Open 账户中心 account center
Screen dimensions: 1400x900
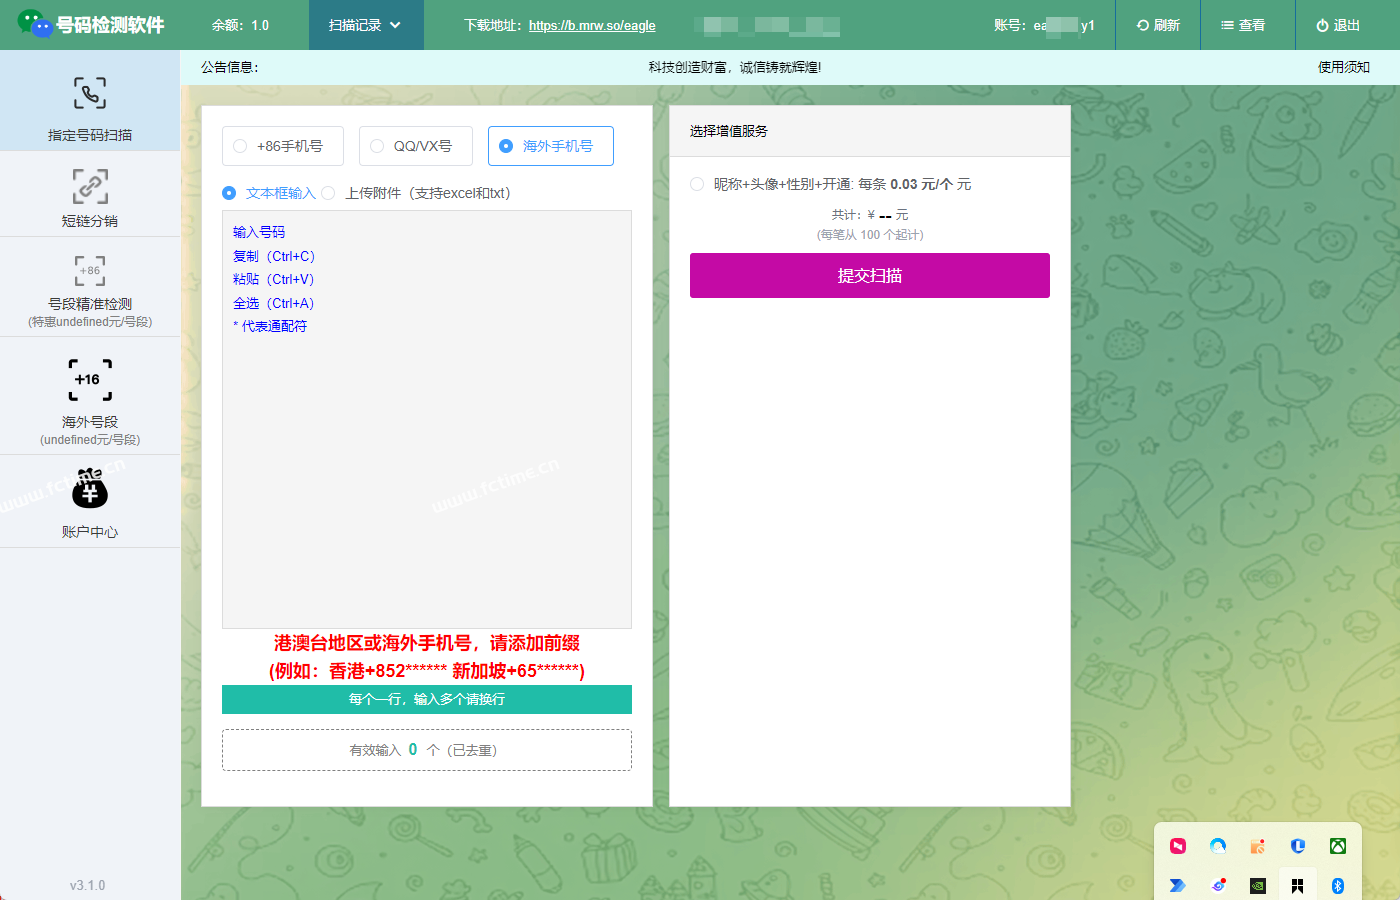pyautogui.click(x=90, y=500)
